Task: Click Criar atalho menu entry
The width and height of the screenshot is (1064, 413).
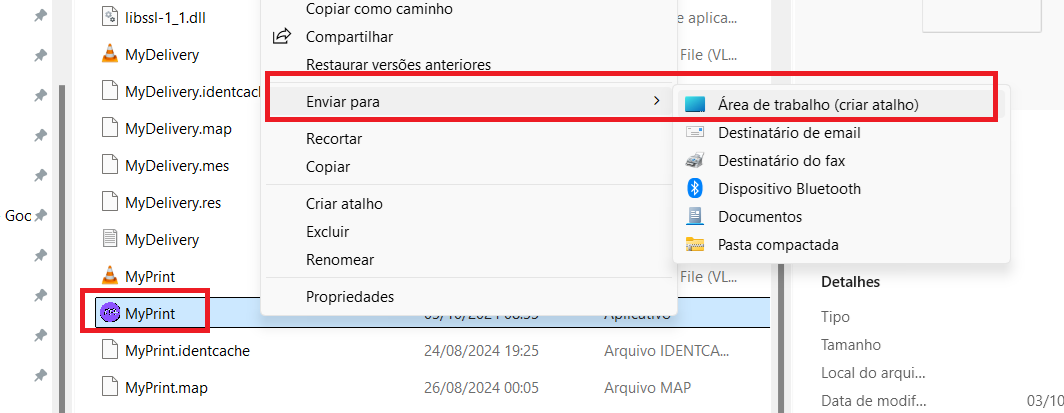Action: pyautogui.click(x=344, y=203)
